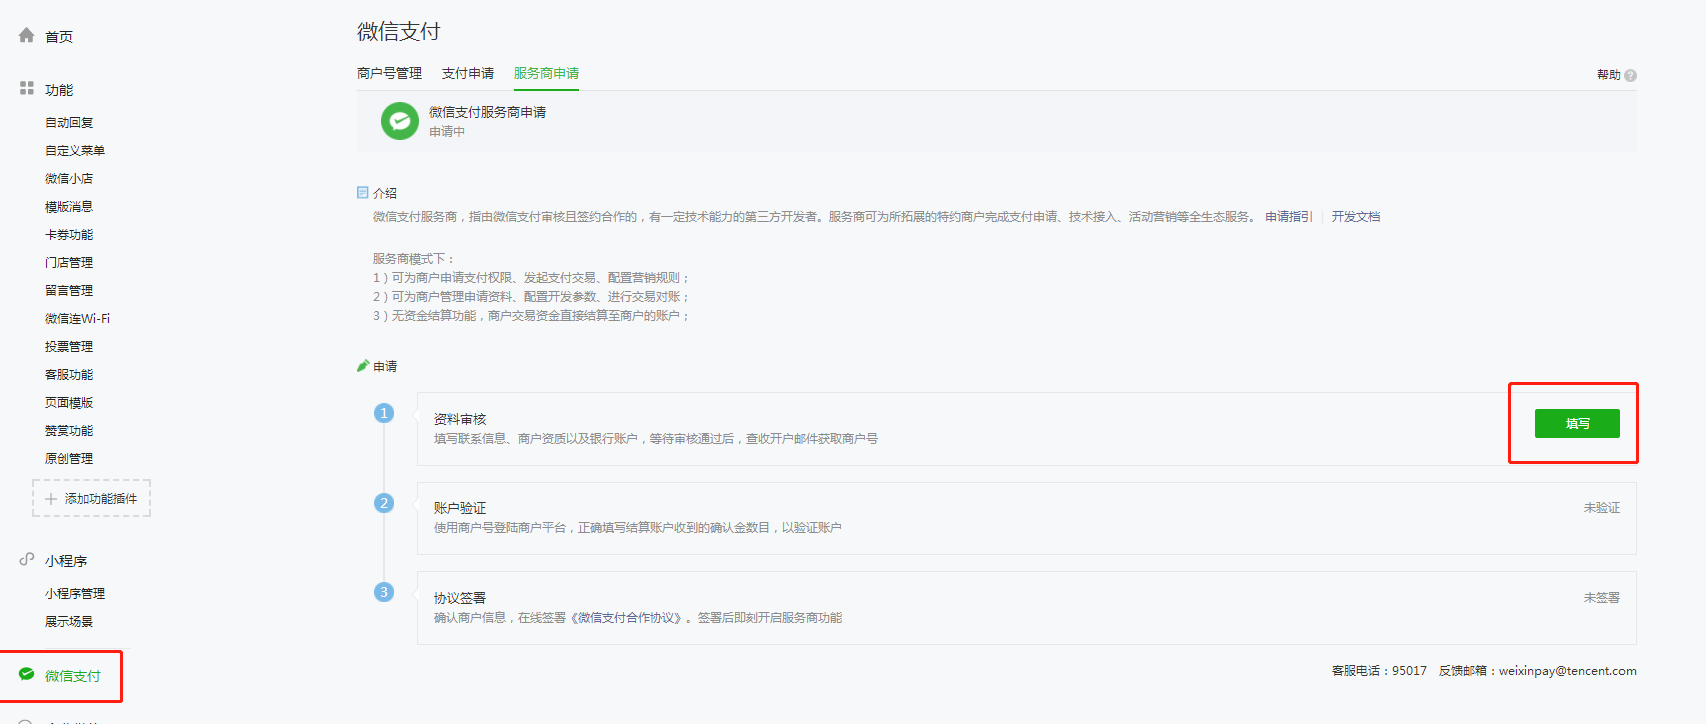Image resolution: width=1706 pixels, height=724 pixels.
Task: Click 添加功能插件 button
Action: [x=92, y=498]
